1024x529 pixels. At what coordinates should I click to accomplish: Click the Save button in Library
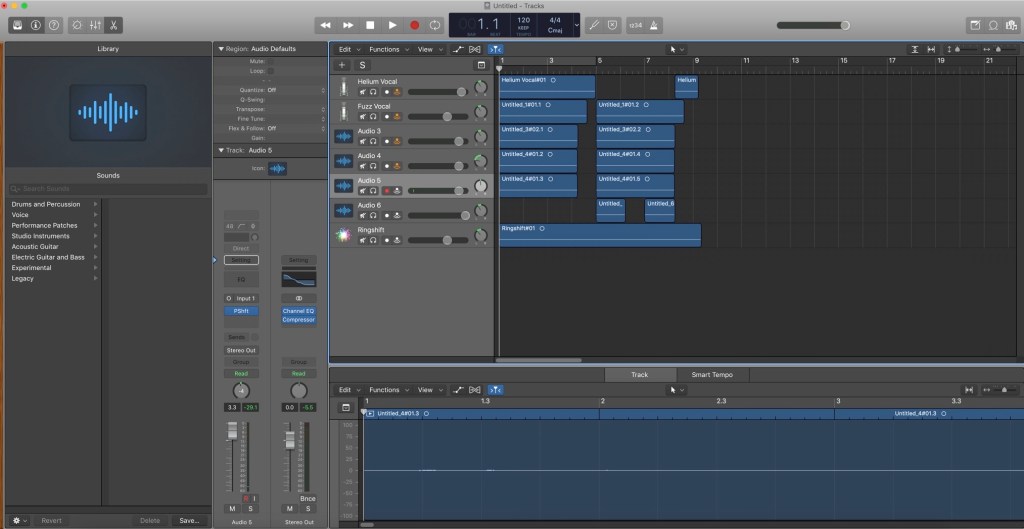click(x=188, y=520)
